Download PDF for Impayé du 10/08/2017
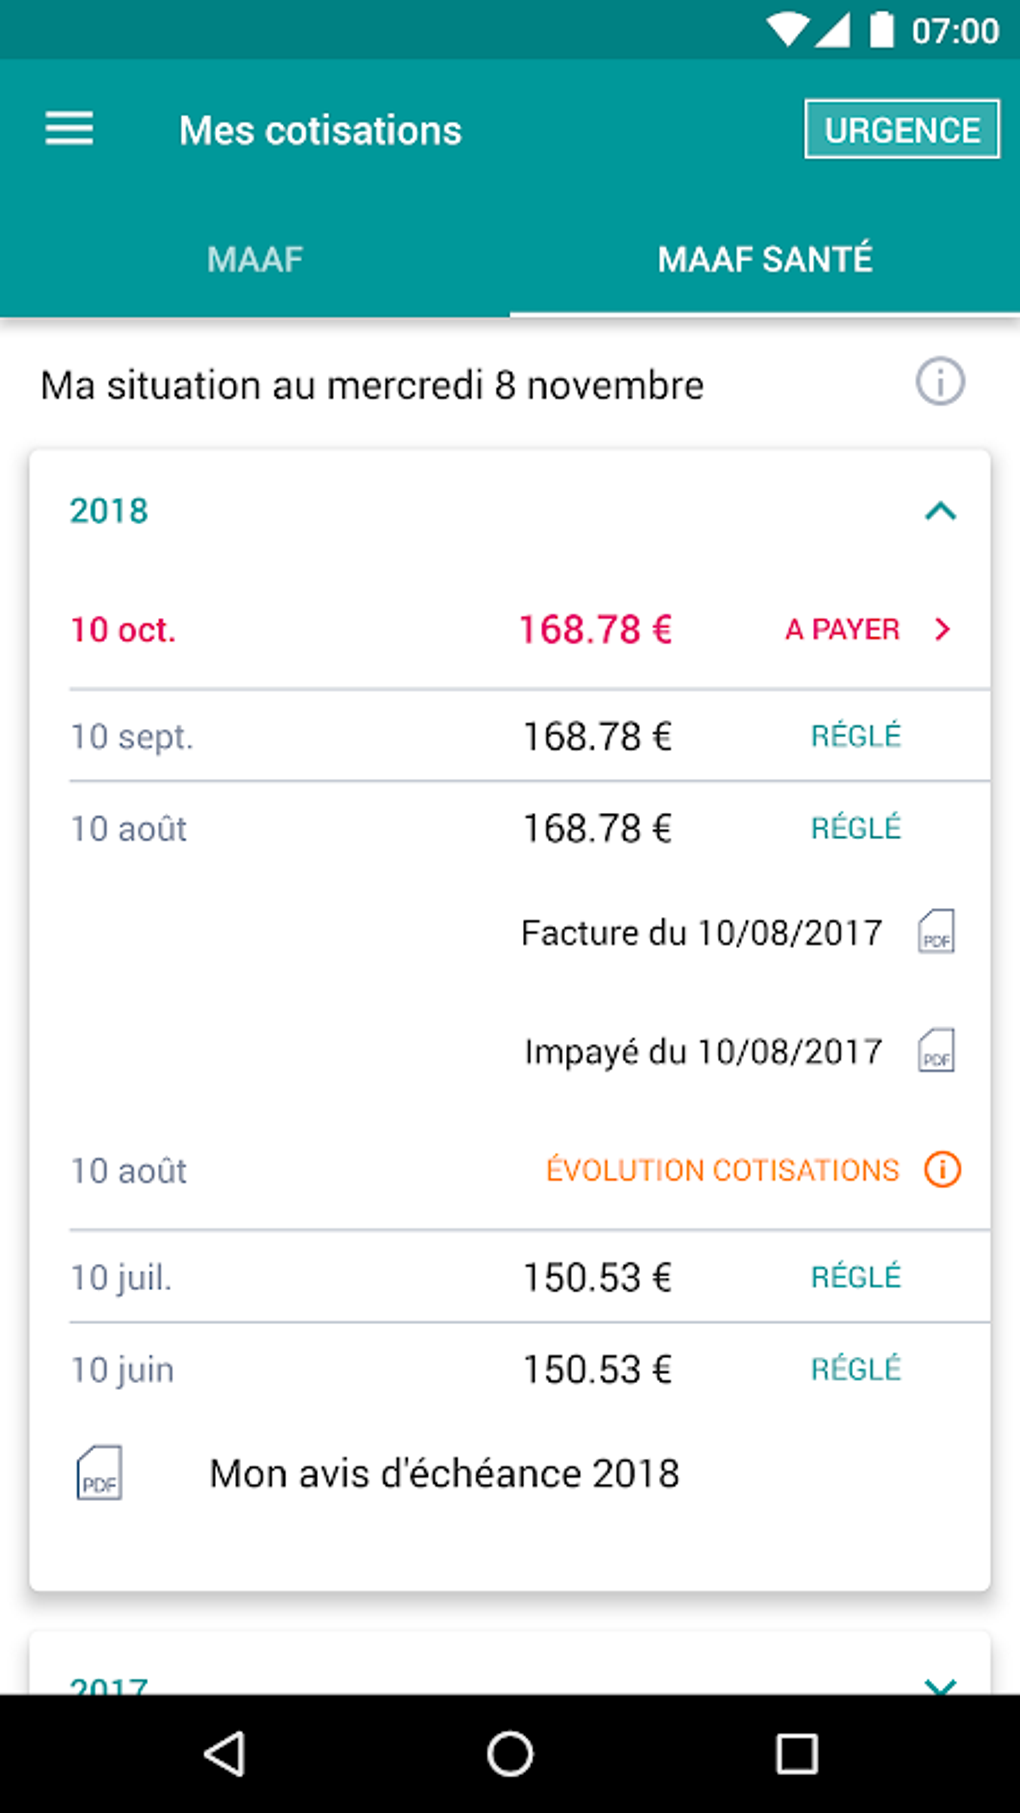The image size is (1020, 1813). pos(936,1050)
